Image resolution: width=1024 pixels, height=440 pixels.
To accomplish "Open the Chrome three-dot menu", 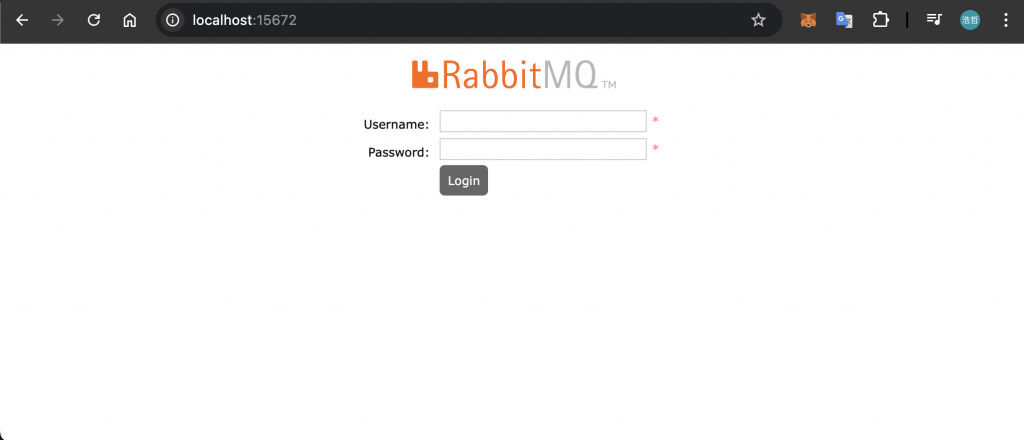I will point(1006,20).
